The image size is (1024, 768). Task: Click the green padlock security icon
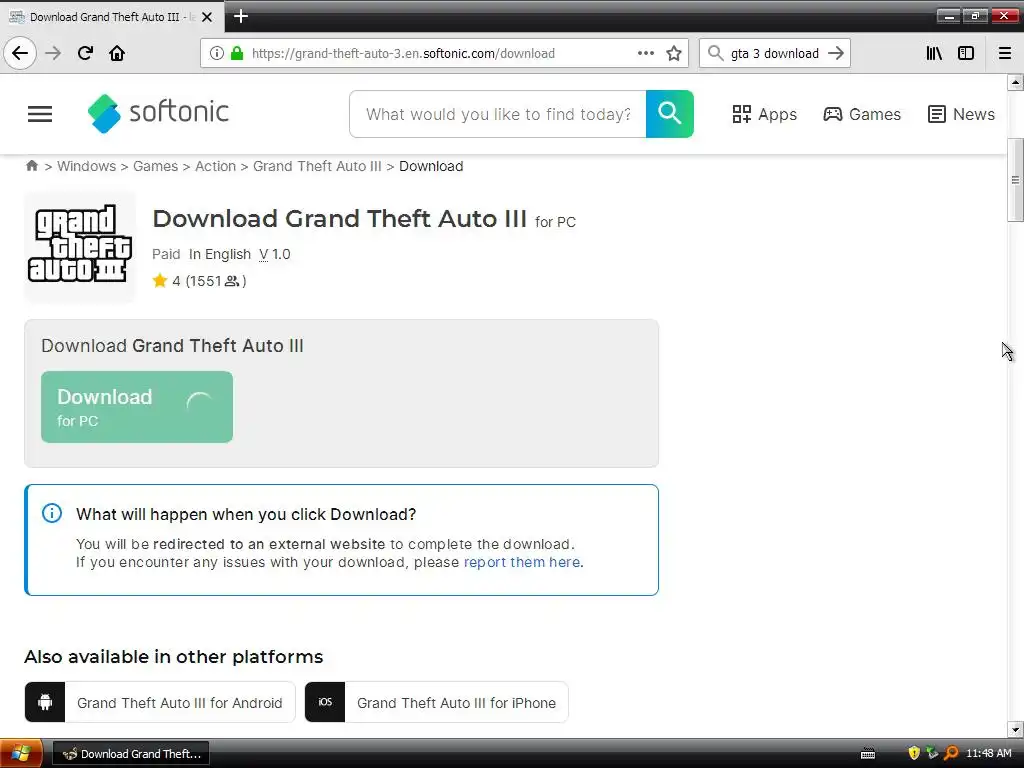[x=237, y=53]
